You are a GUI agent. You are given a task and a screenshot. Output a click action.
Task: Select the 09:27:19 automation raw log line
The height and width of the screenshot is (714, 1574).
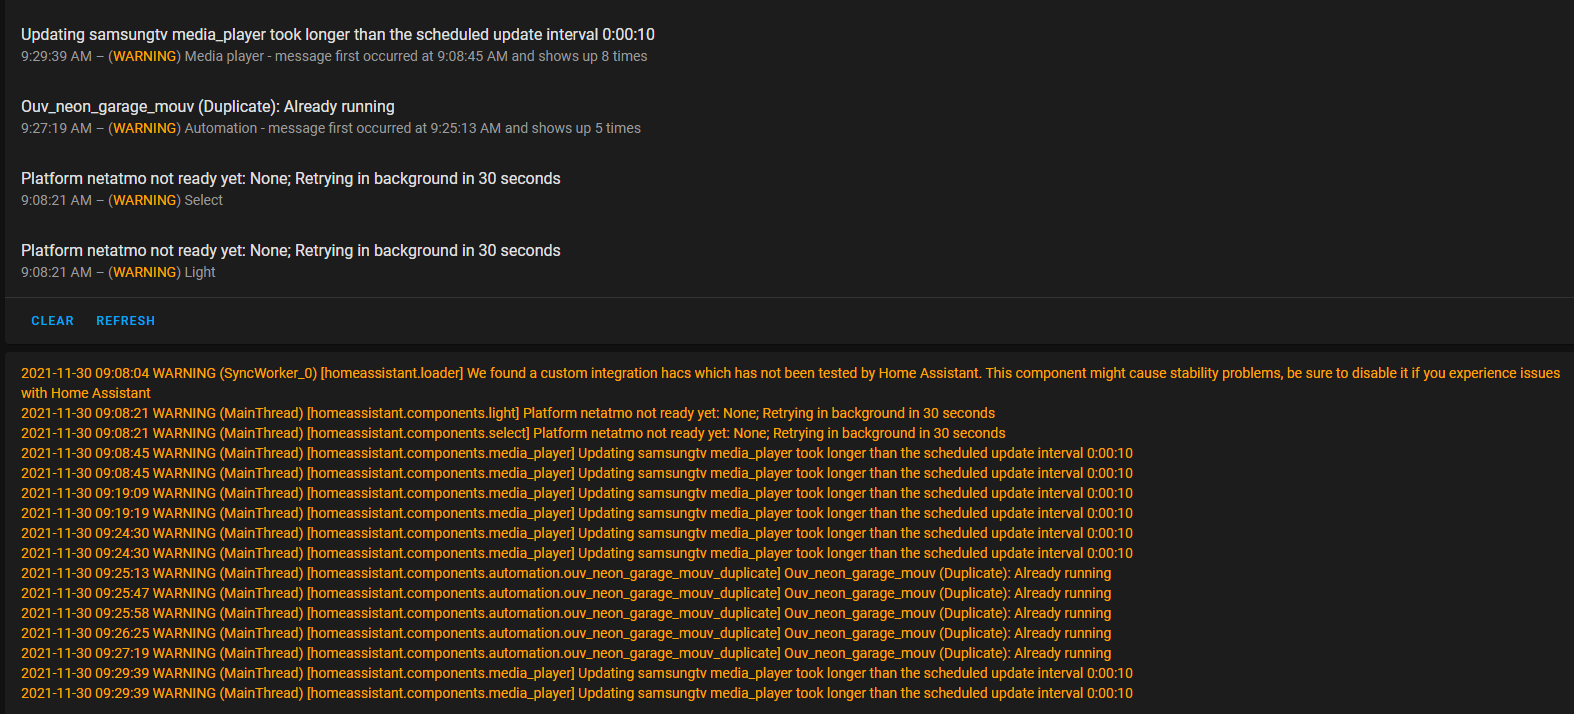tap(565, 653)
